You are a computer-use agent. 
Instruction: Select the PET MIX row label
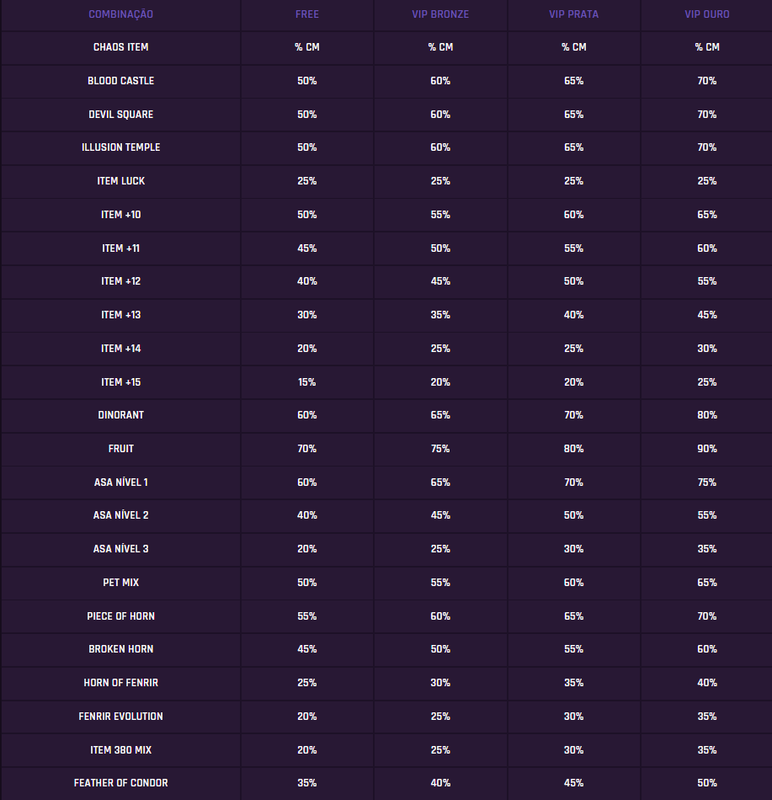[121, 583]
